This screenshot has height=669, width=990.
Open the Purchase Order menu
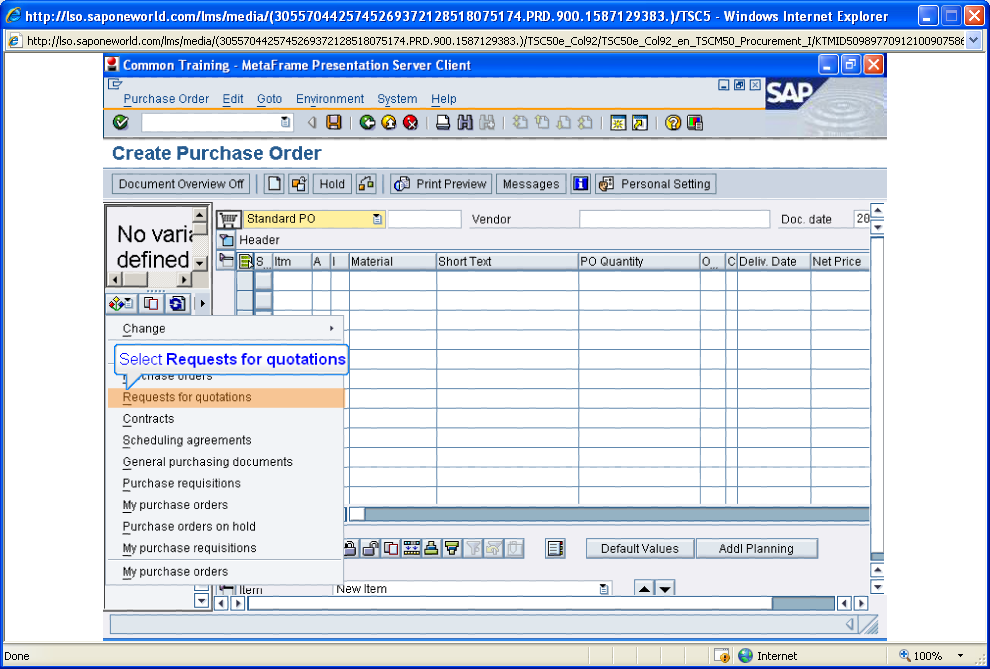(166, 99)
